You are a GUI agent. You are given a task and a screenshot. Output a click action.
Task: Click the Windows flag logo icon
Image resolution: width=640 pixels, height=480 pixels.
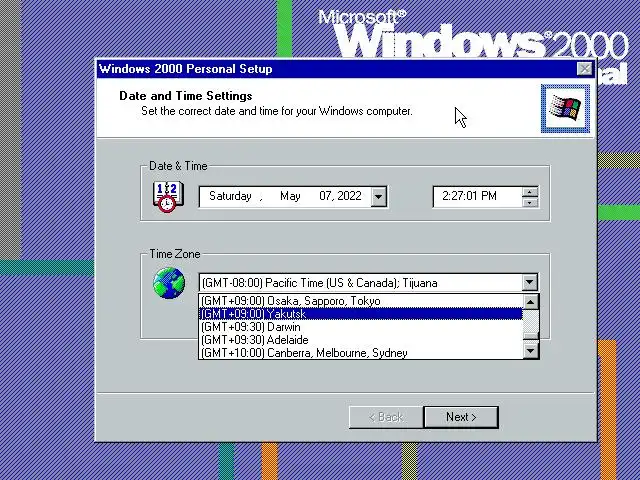[x=565, y=109]
